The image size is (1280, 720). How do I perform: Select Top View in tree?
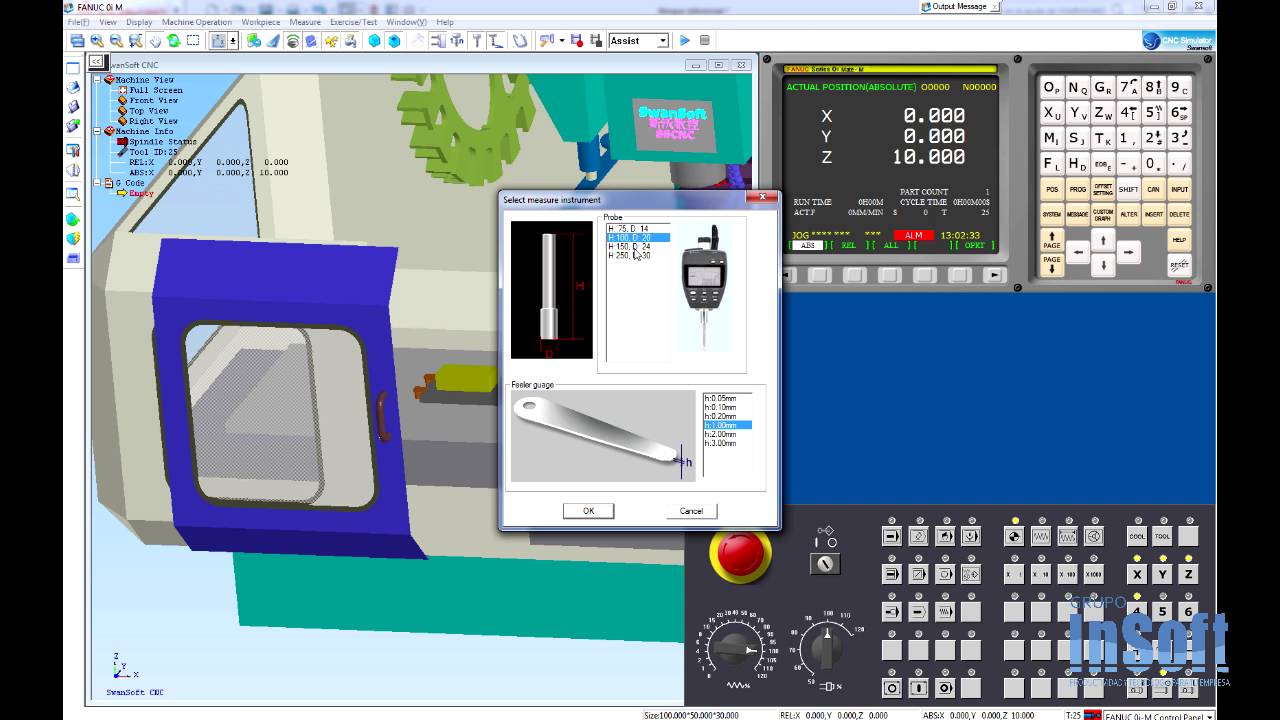(x=148, y=111)
